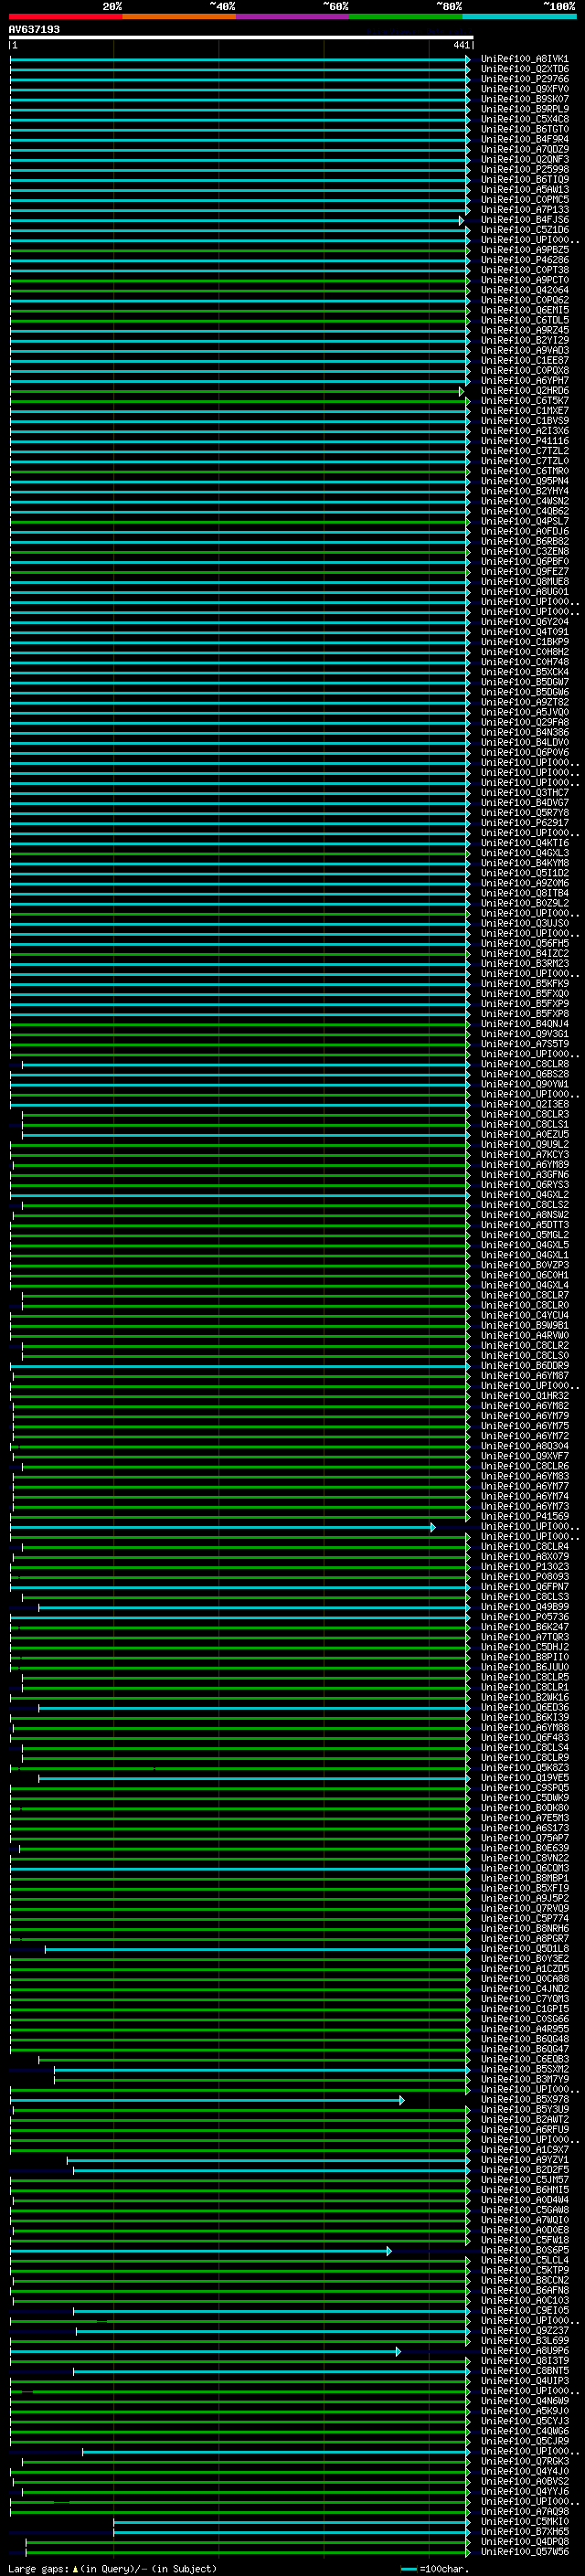Select the UniRef100_Q6Y204 label
Image resolution: width=585 pixels, height=2576 pixels.
pyautogui.click(x=525, y=622)
